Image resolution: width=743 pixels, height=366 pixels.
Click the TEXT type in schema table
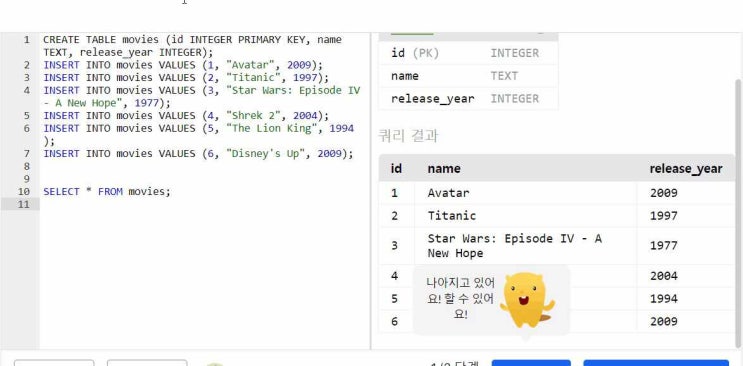pyautogui.click(x=504, y=76)
